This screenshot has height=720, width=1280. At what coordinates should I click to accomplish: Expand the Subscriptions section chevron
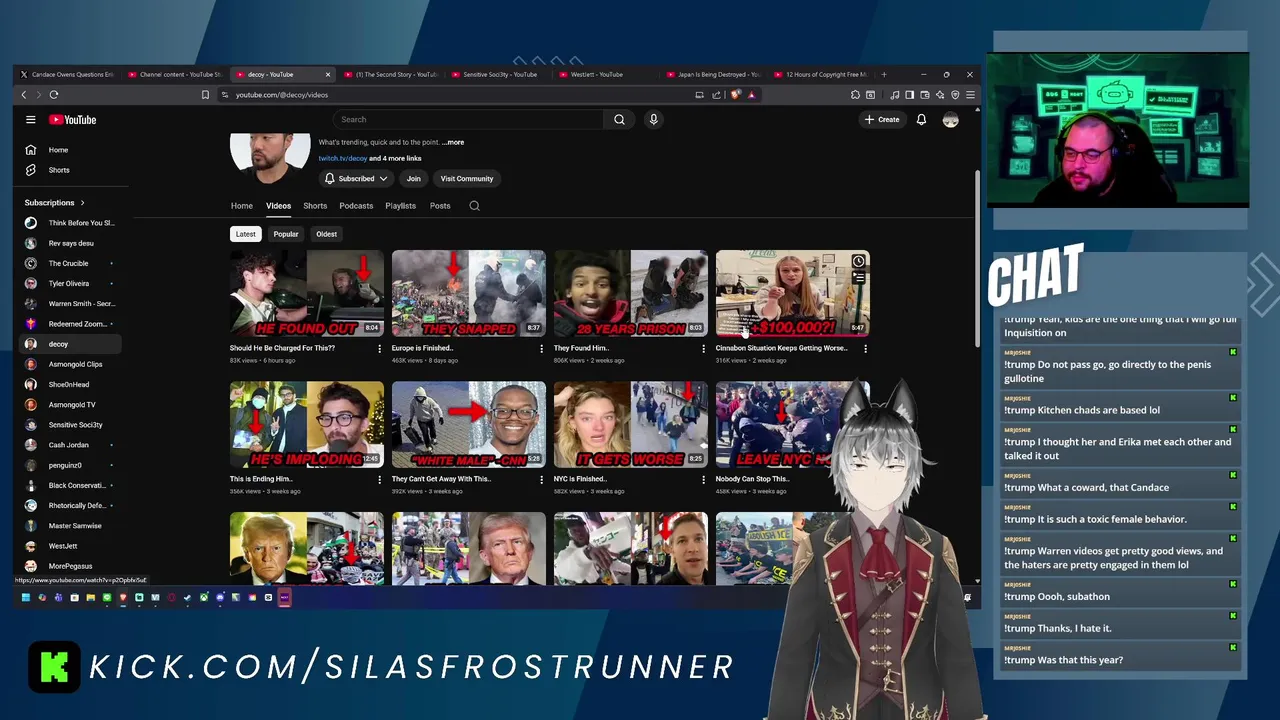click(82, 203)
